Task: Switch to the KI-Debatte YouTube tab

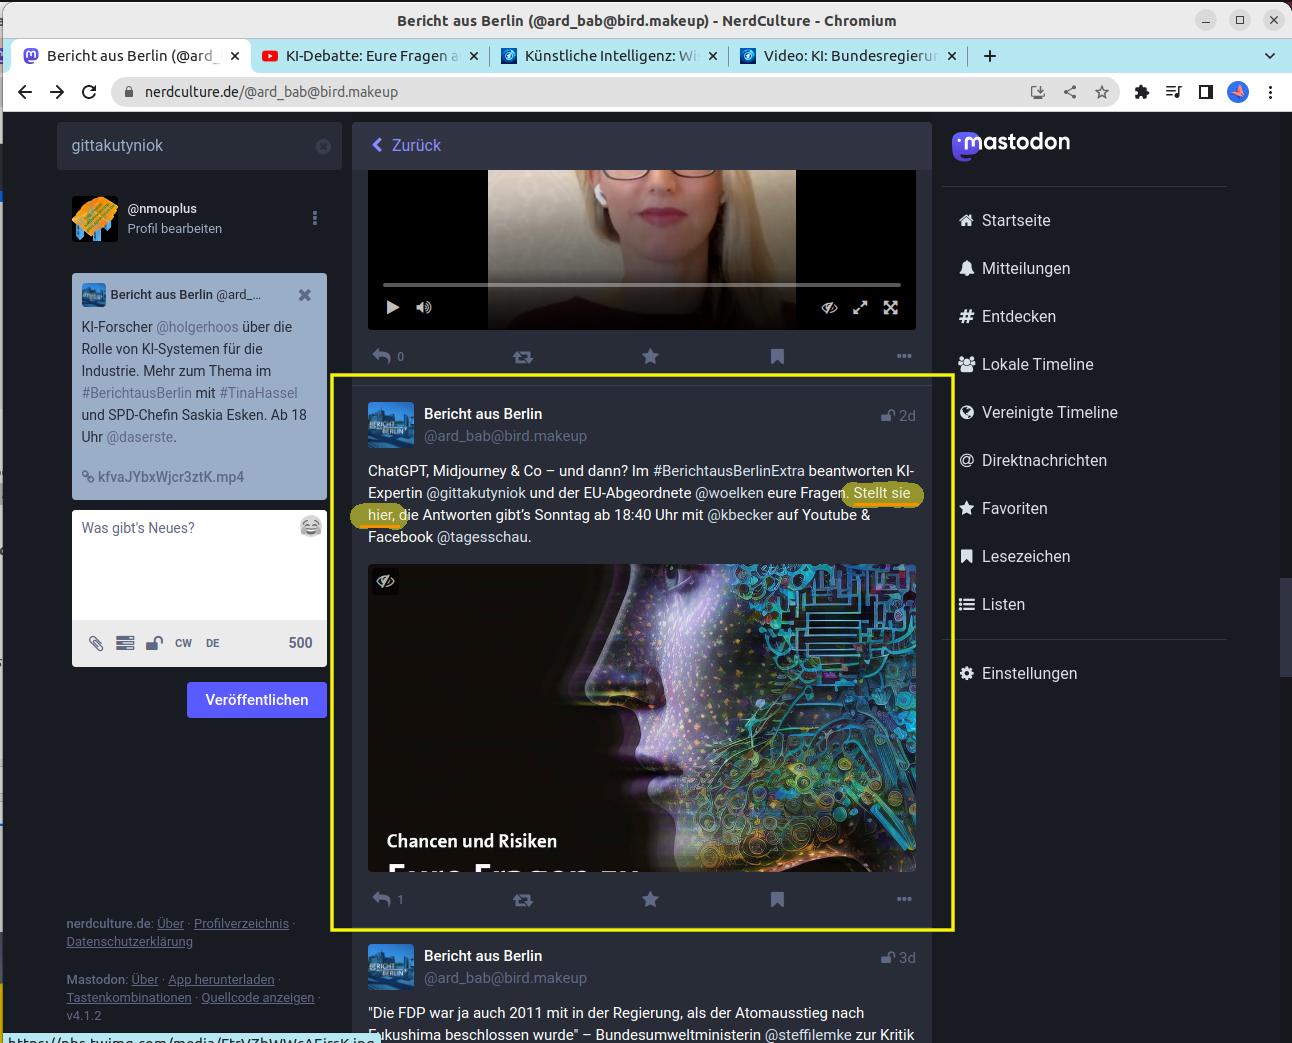Action: click(371, 56)
